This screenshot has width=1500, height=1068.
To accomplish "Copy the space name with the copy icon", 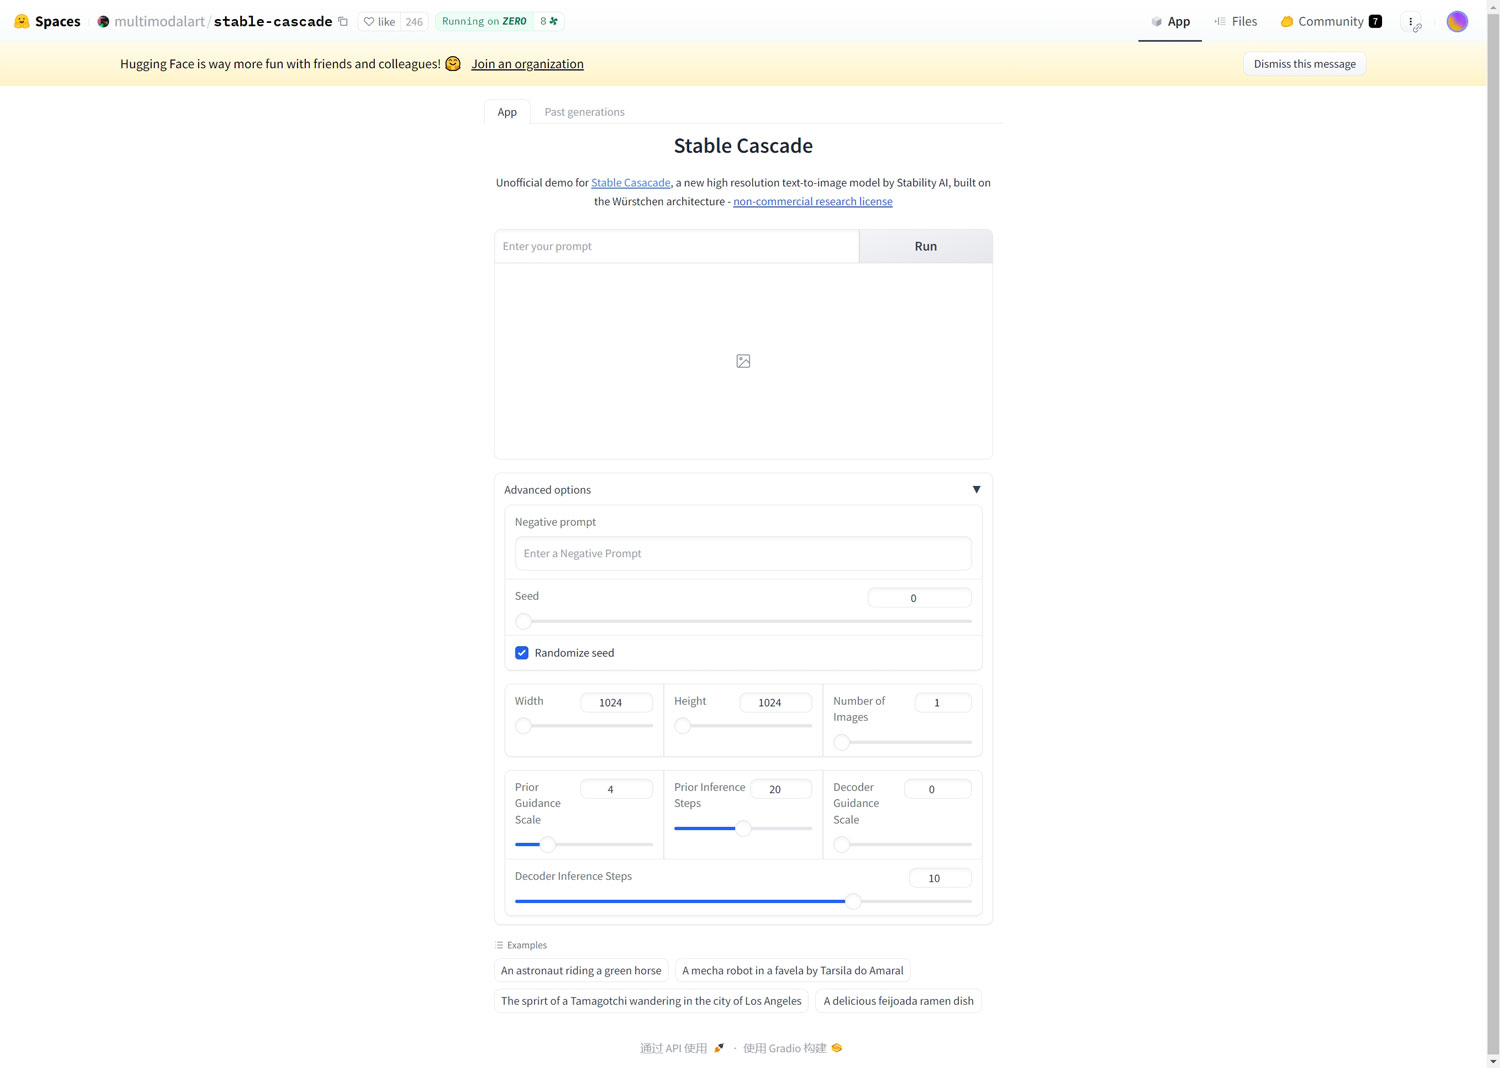I will coord(343,21).
